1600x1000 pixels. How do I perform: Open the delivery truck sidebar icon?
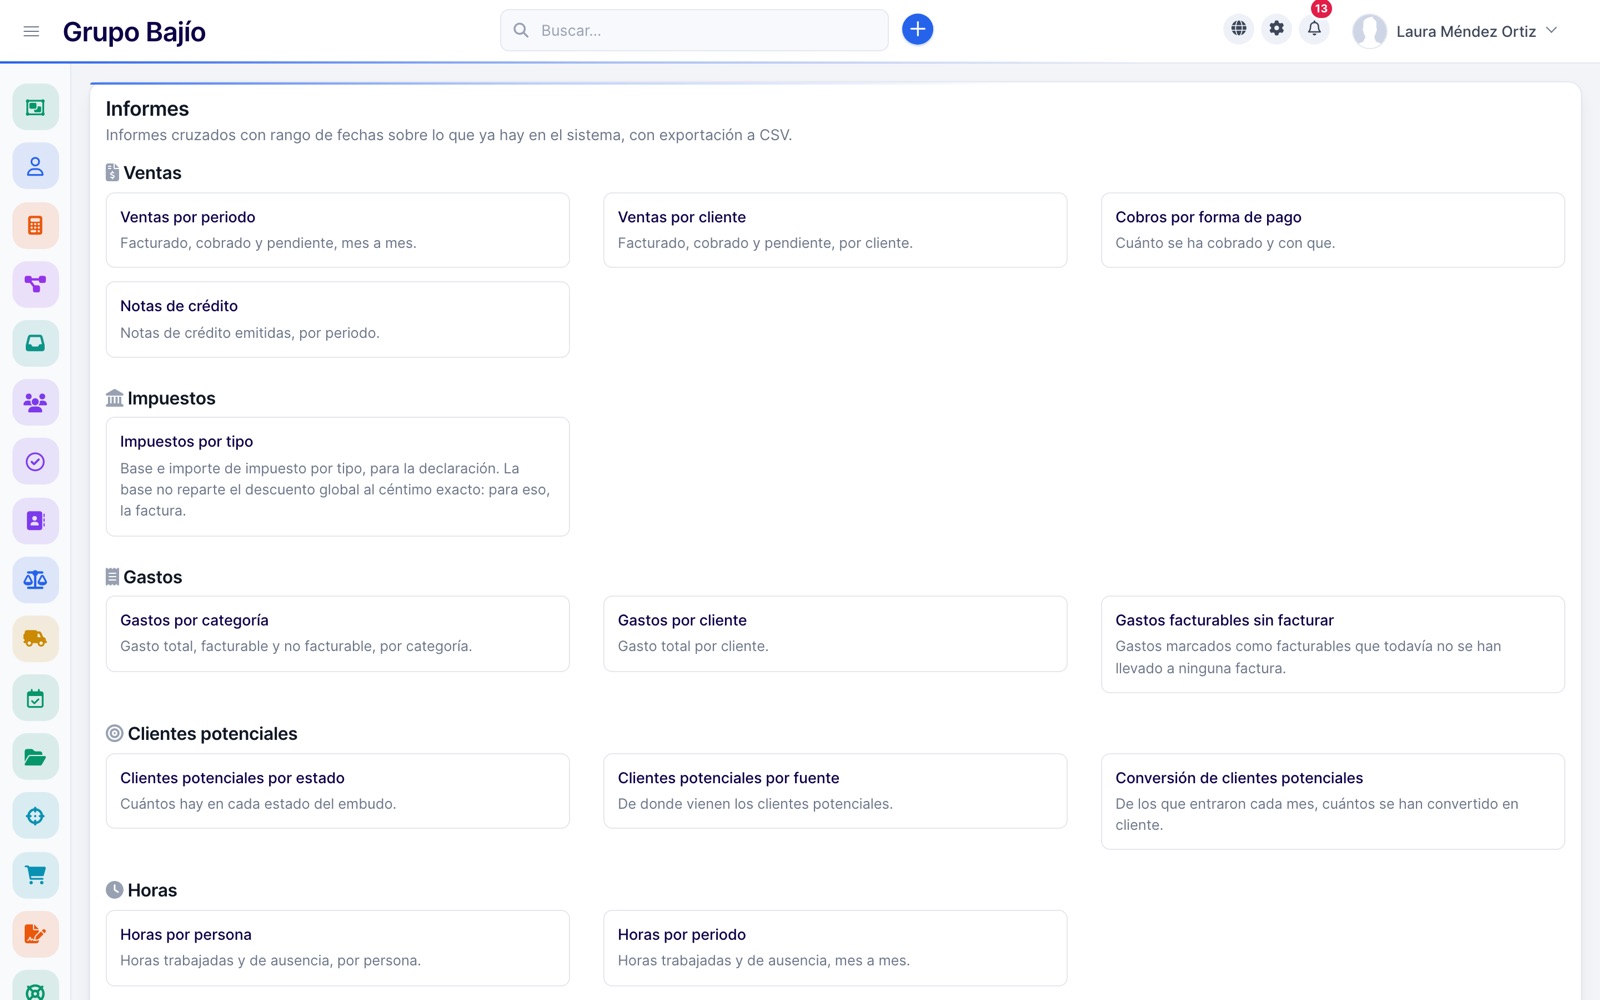35,638
